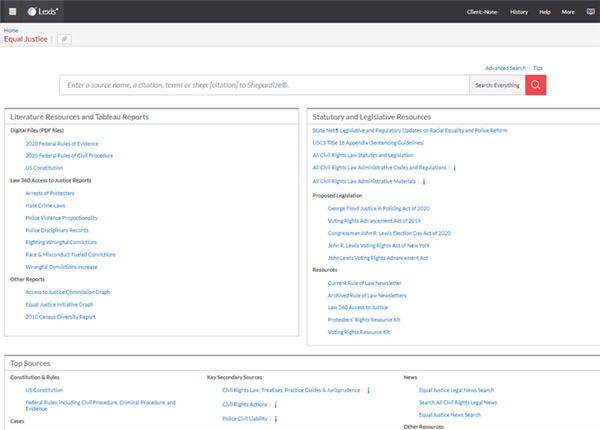Open Police Violence Proportionality report
The height and width of the screenshot is (430, 600).
tap(62, 218)
